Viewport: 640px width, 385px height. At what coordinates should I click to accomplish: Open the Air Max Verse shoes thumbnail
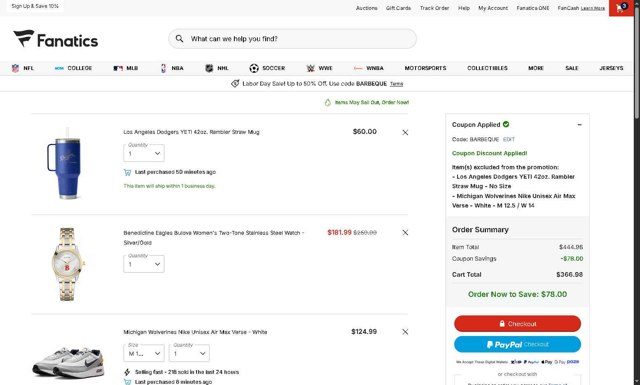point(69,362)
